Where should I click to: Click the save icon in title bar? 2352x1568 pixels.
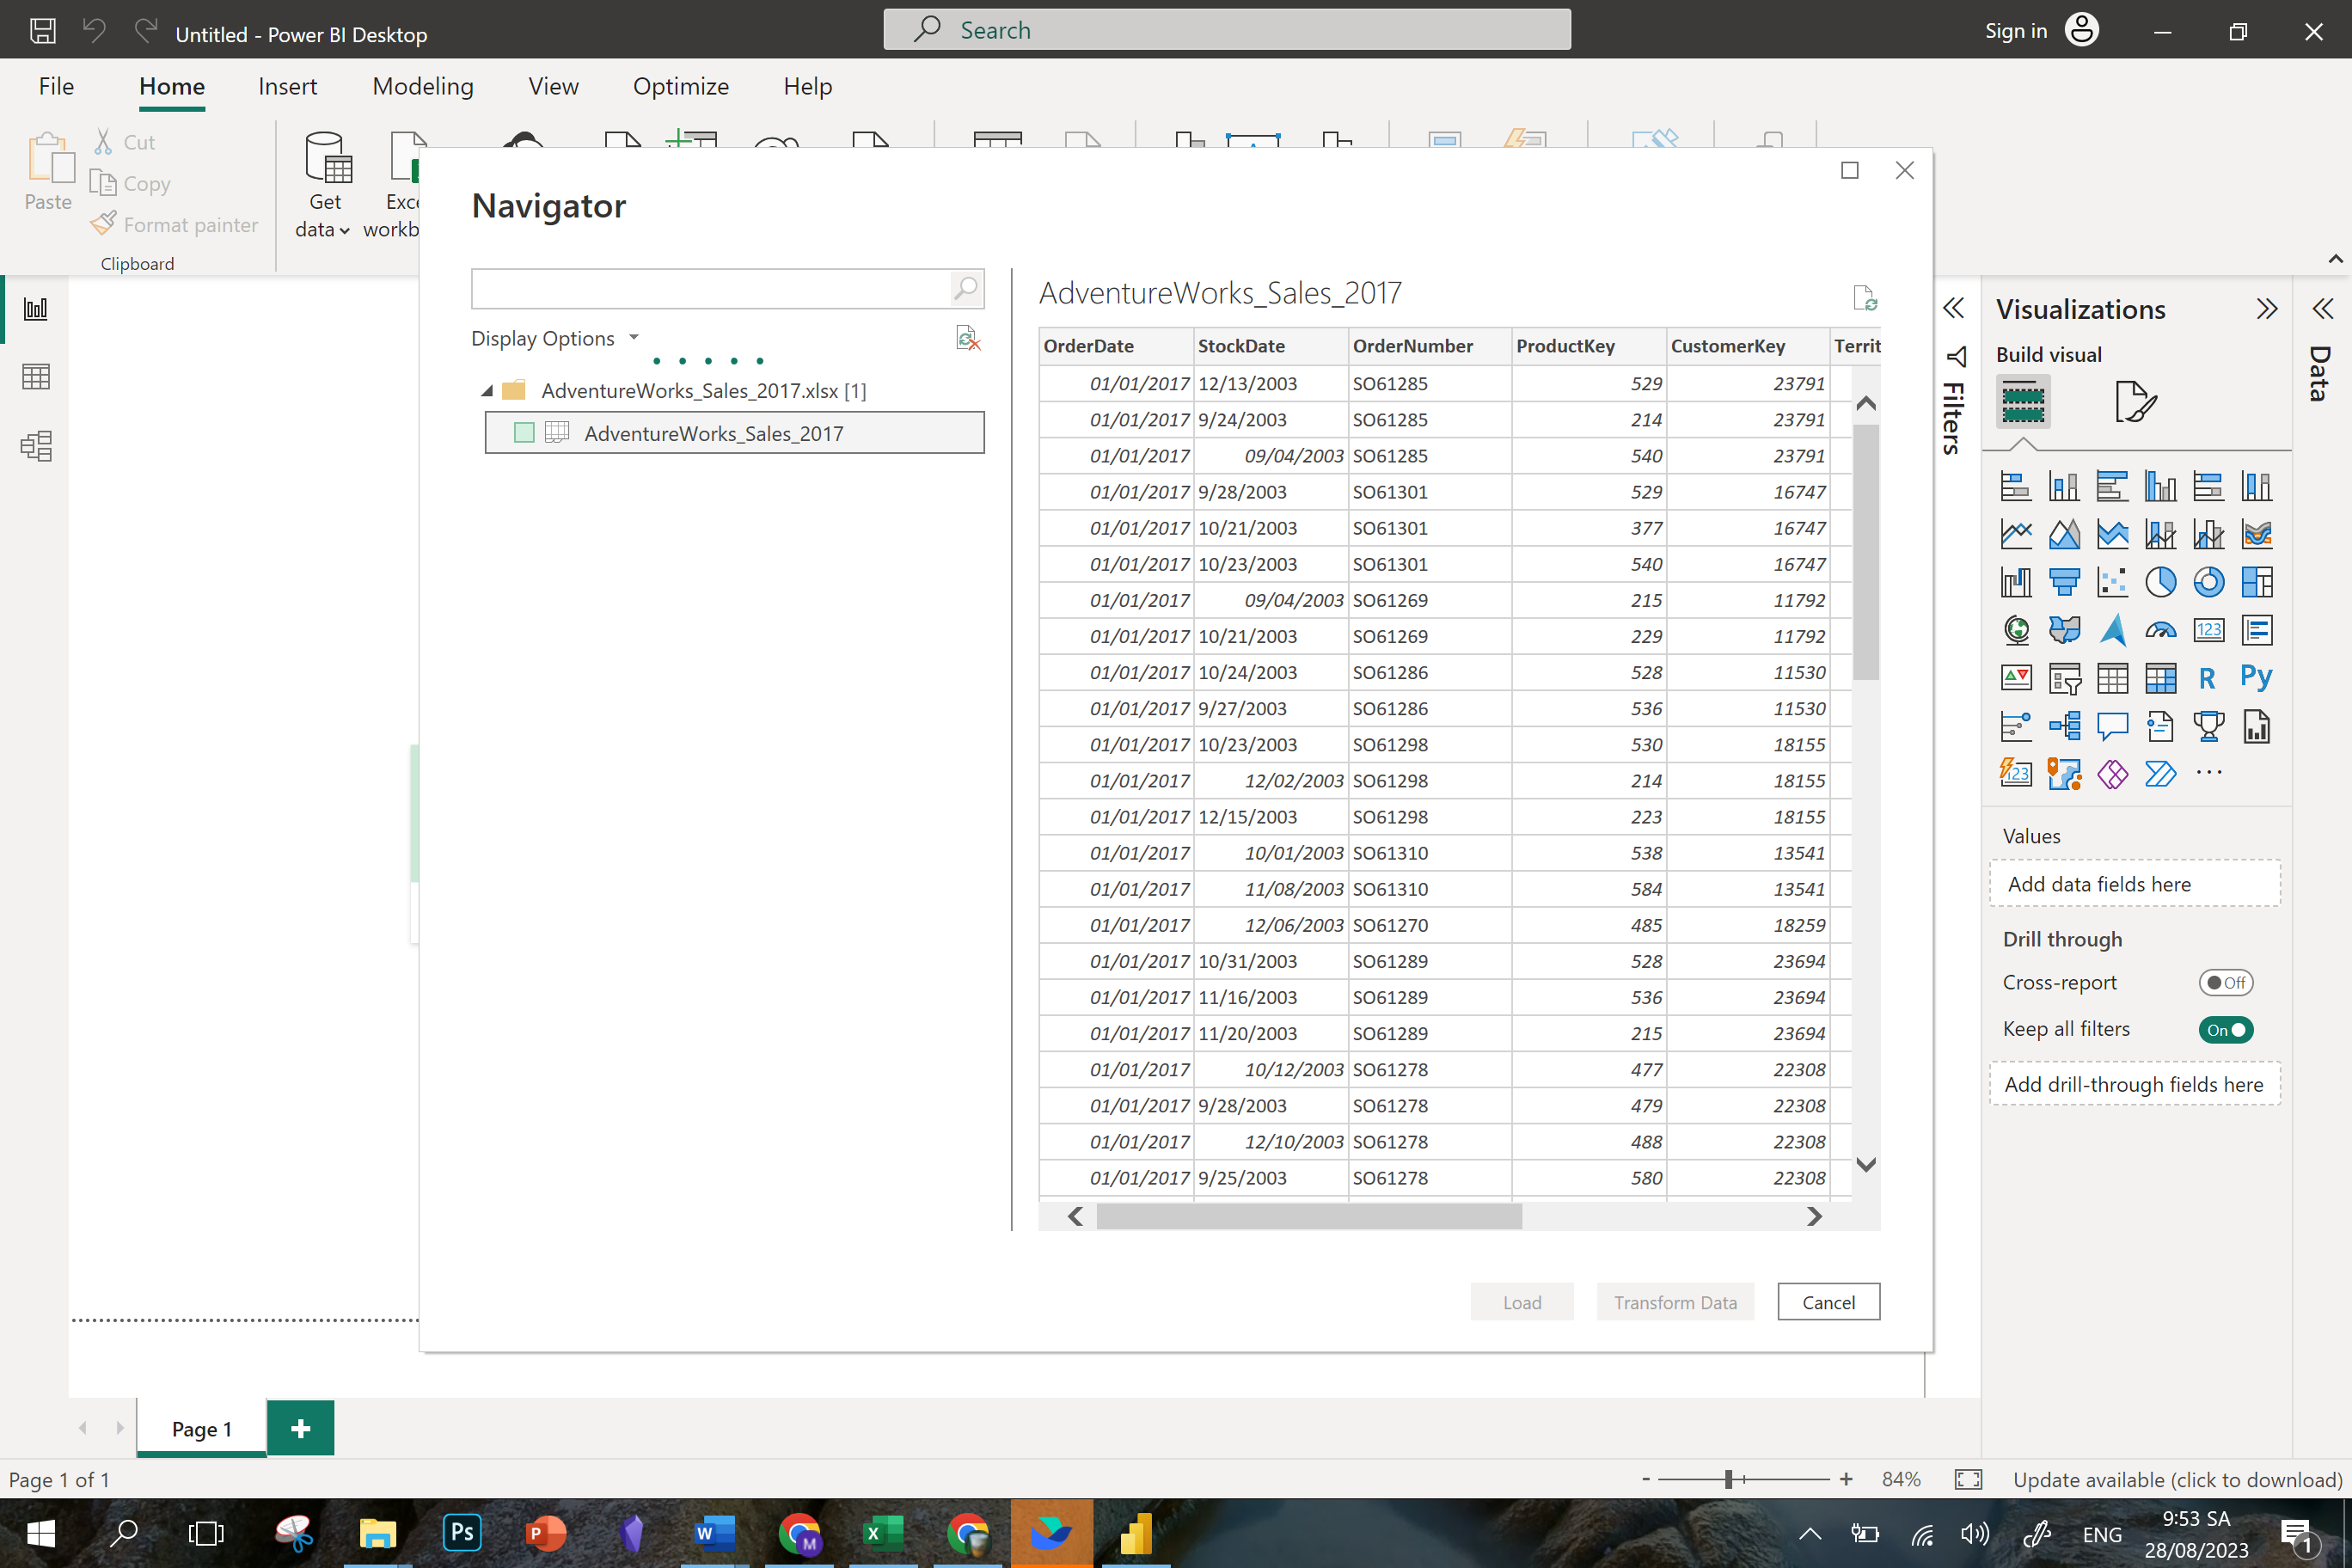(42, 31)
